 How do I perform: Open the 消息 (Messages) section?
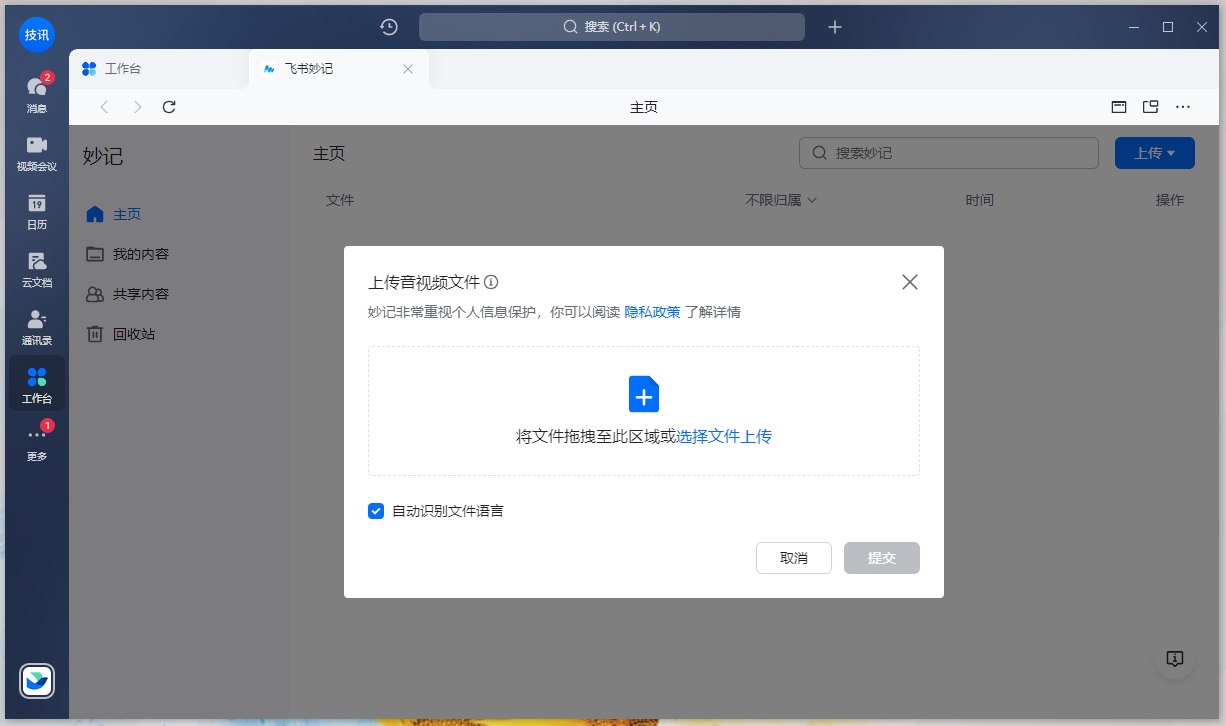pyautogui.click(x=36, y=90)
